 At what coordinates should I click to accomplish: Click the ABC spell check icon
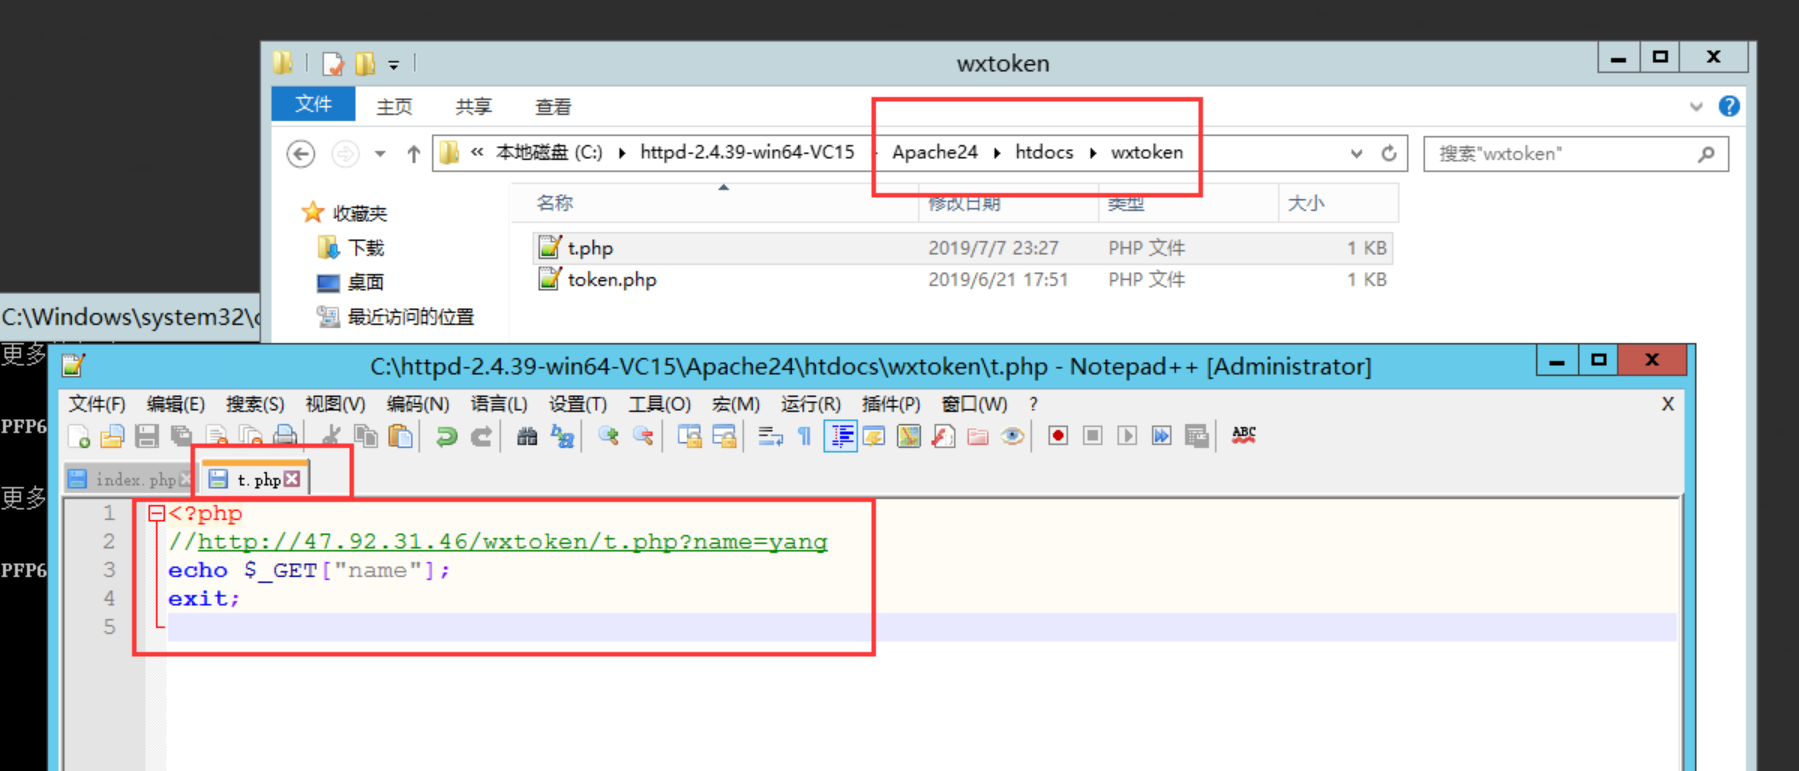[1243, 435]
